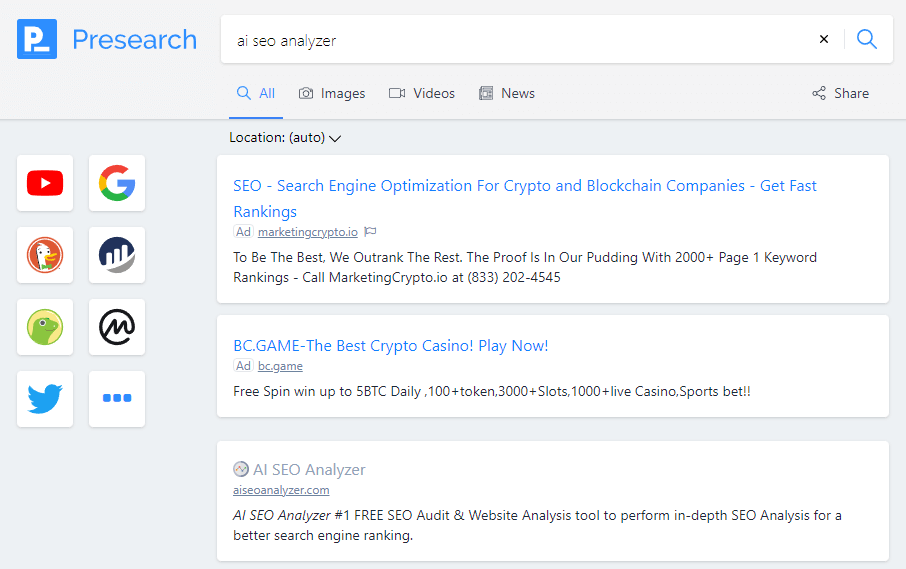Open the aiseoanalyzer.com URL link
This screenshot has height=569, width=906.
(x=281, y=490)
